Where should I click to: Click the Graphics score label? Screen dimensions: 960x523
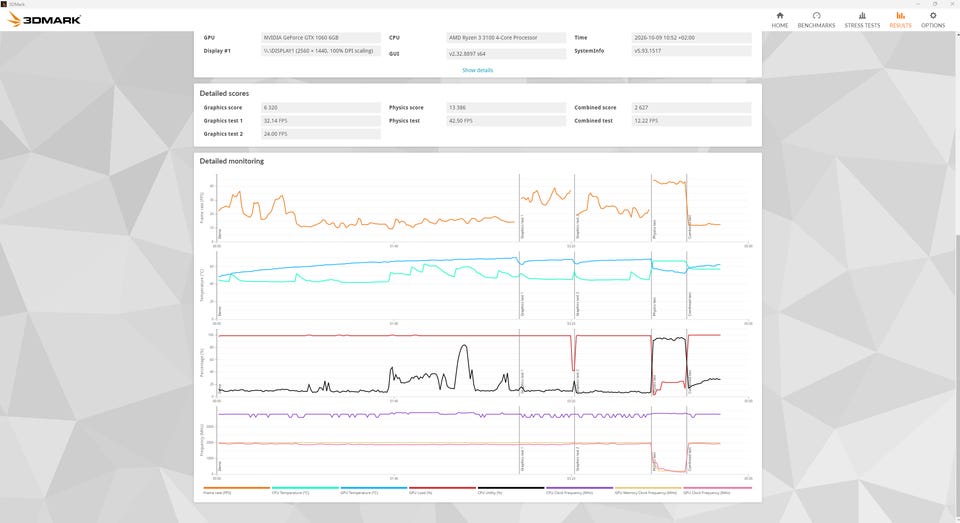point(223,108)
